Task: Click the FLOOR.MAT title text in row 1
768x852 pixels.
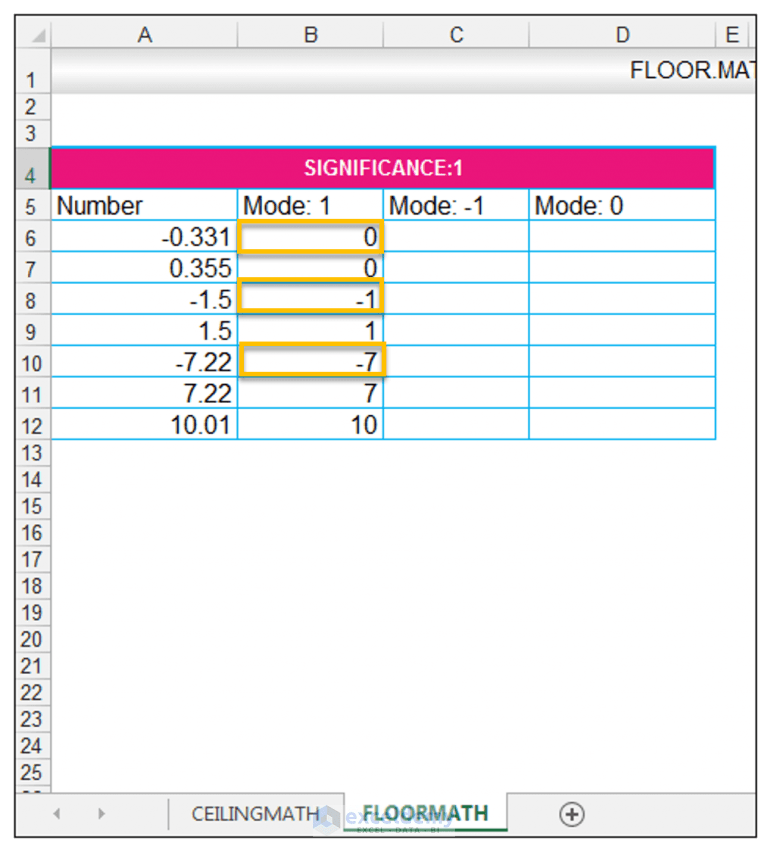Action: (x=692, y=70)
